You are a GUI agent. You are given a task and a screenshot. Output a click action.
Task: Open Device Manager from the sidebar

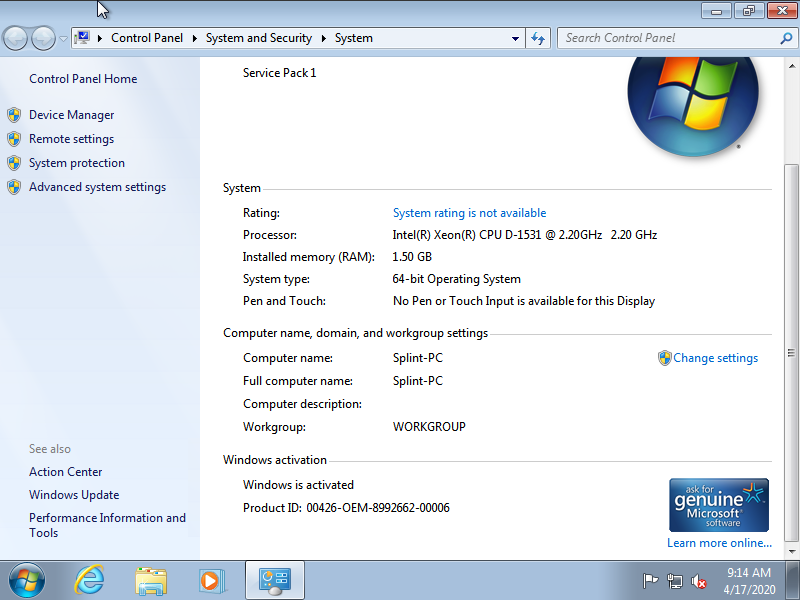(x=71, y=115)
